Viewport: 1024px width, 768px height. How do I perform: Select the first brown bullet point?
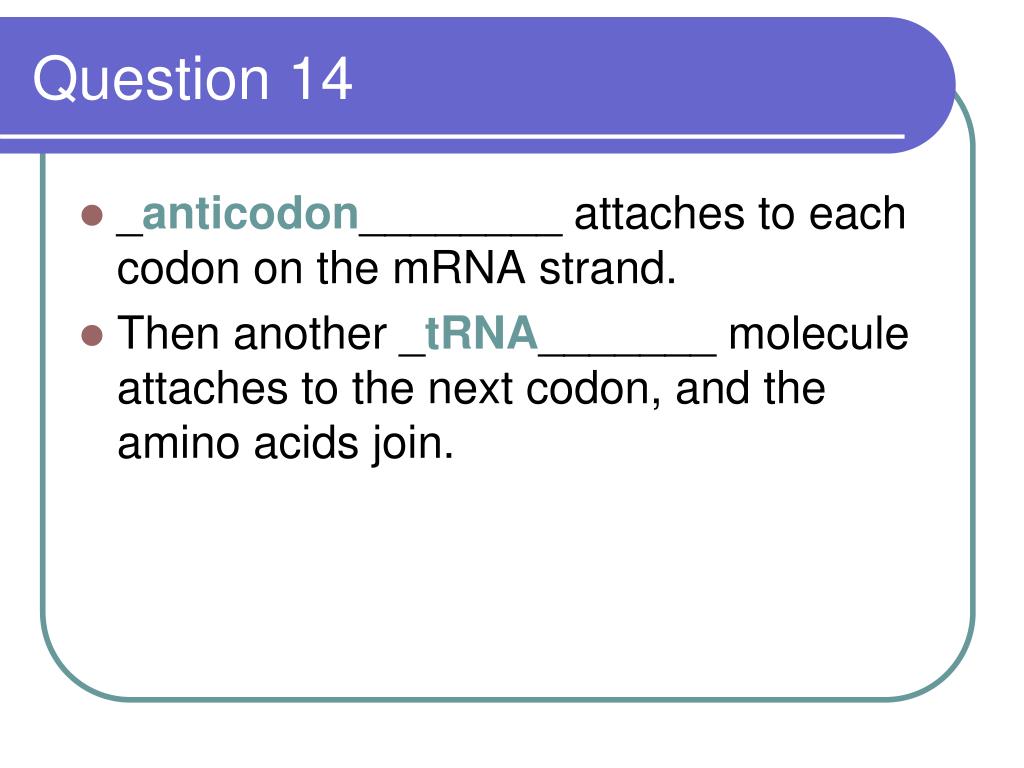(x=92, y=215)
